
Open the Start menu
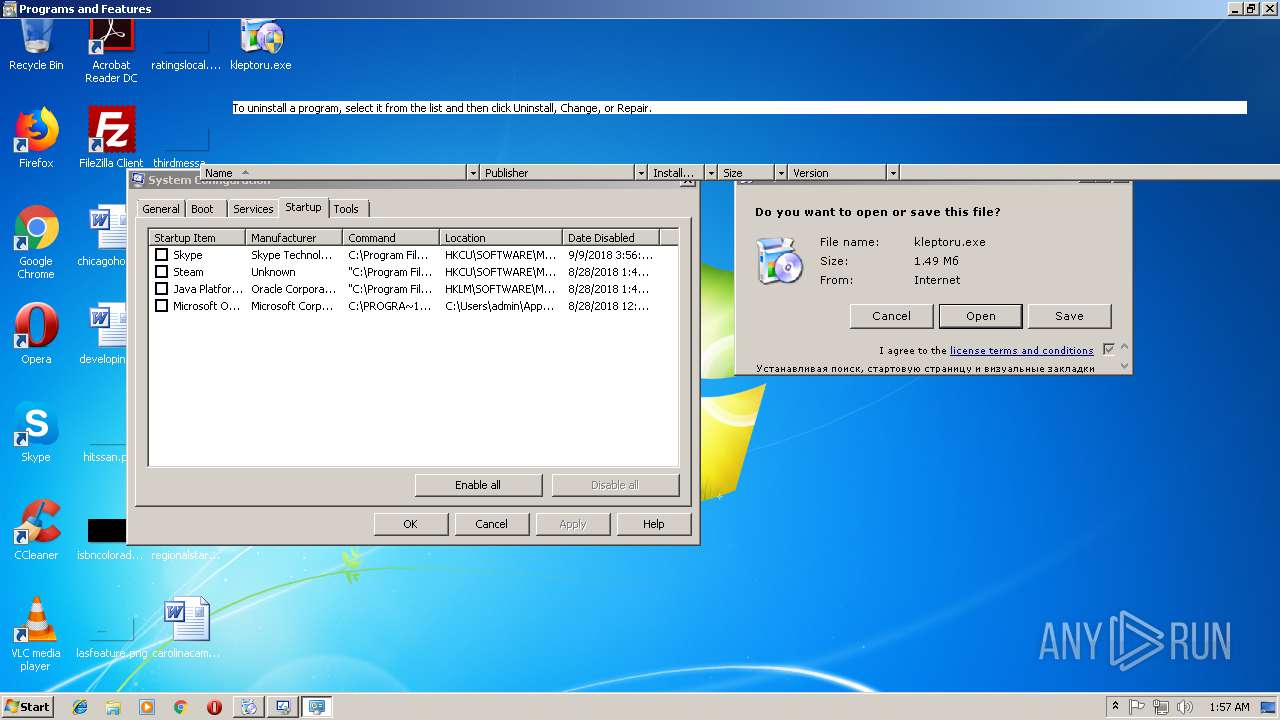[x=27, y=707]
